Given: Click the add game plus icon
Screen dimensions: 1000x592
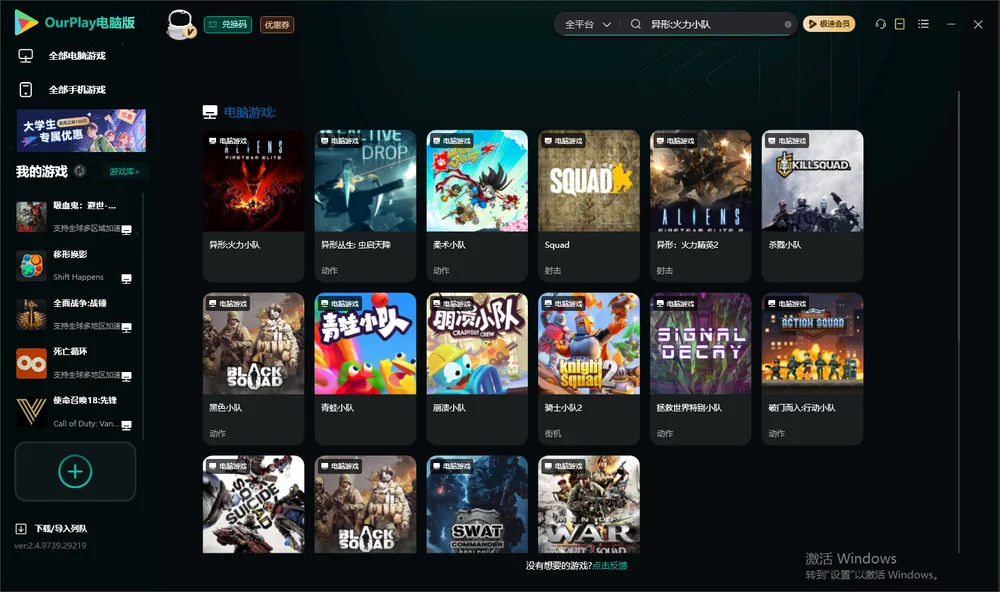Looking at the screenshot, I should tap(75, 471).
